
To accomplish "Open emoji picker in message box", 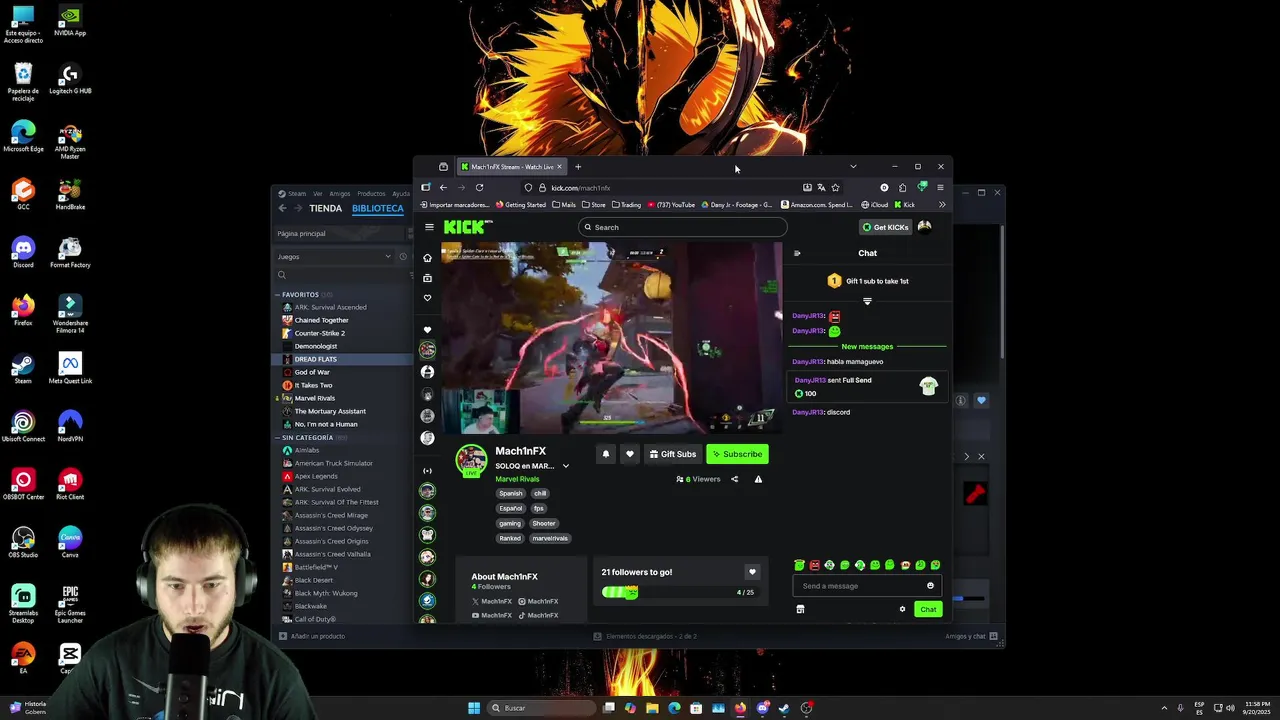I will tap(930, 586).
